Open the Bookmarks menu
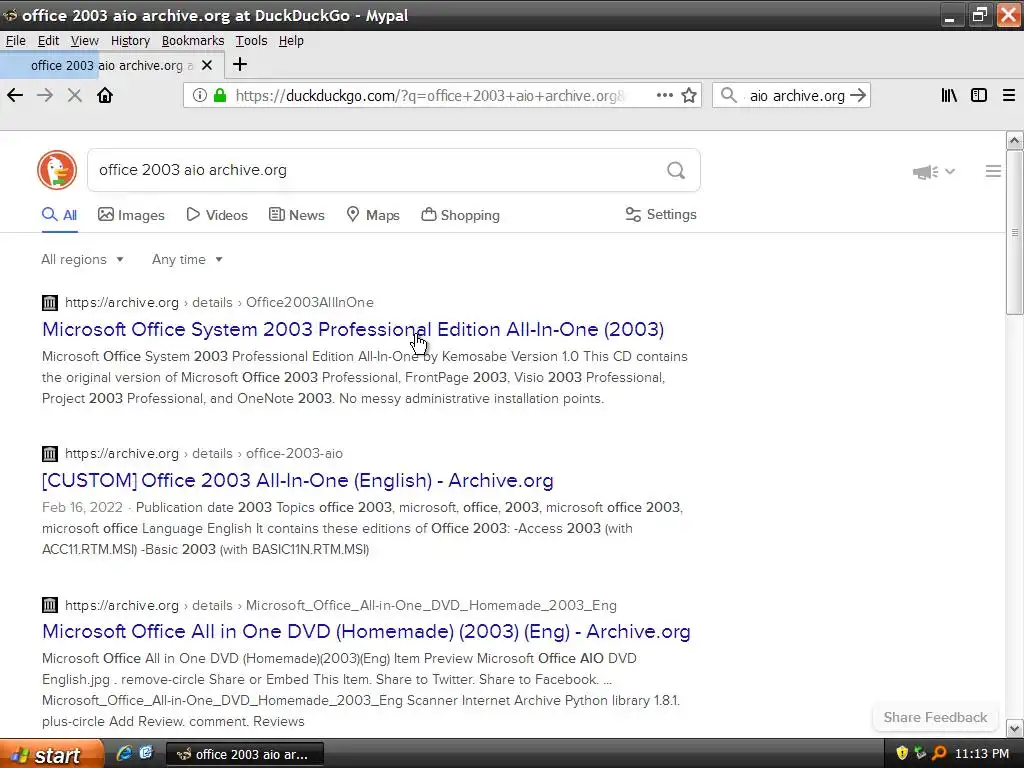 point(193,40)
